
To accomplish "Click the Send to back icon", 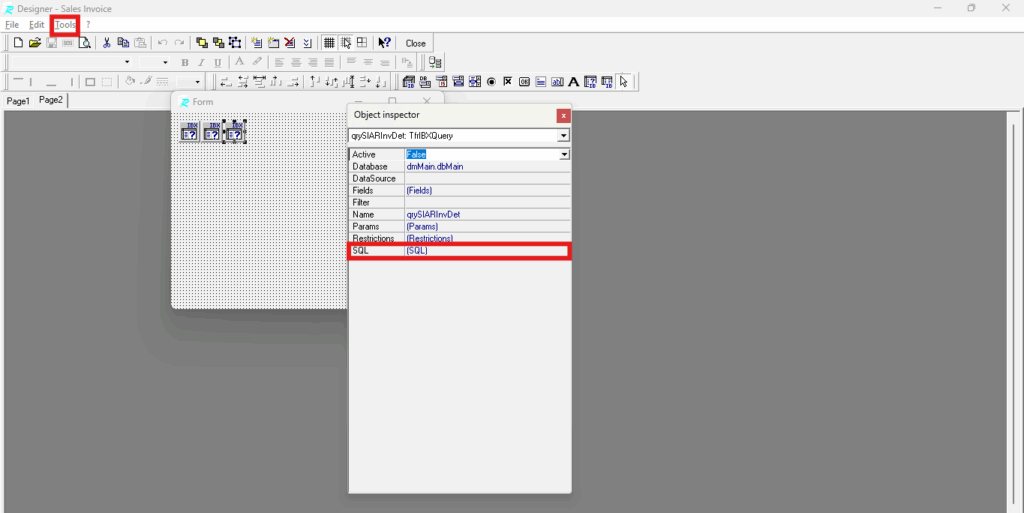I will (218, 43).
